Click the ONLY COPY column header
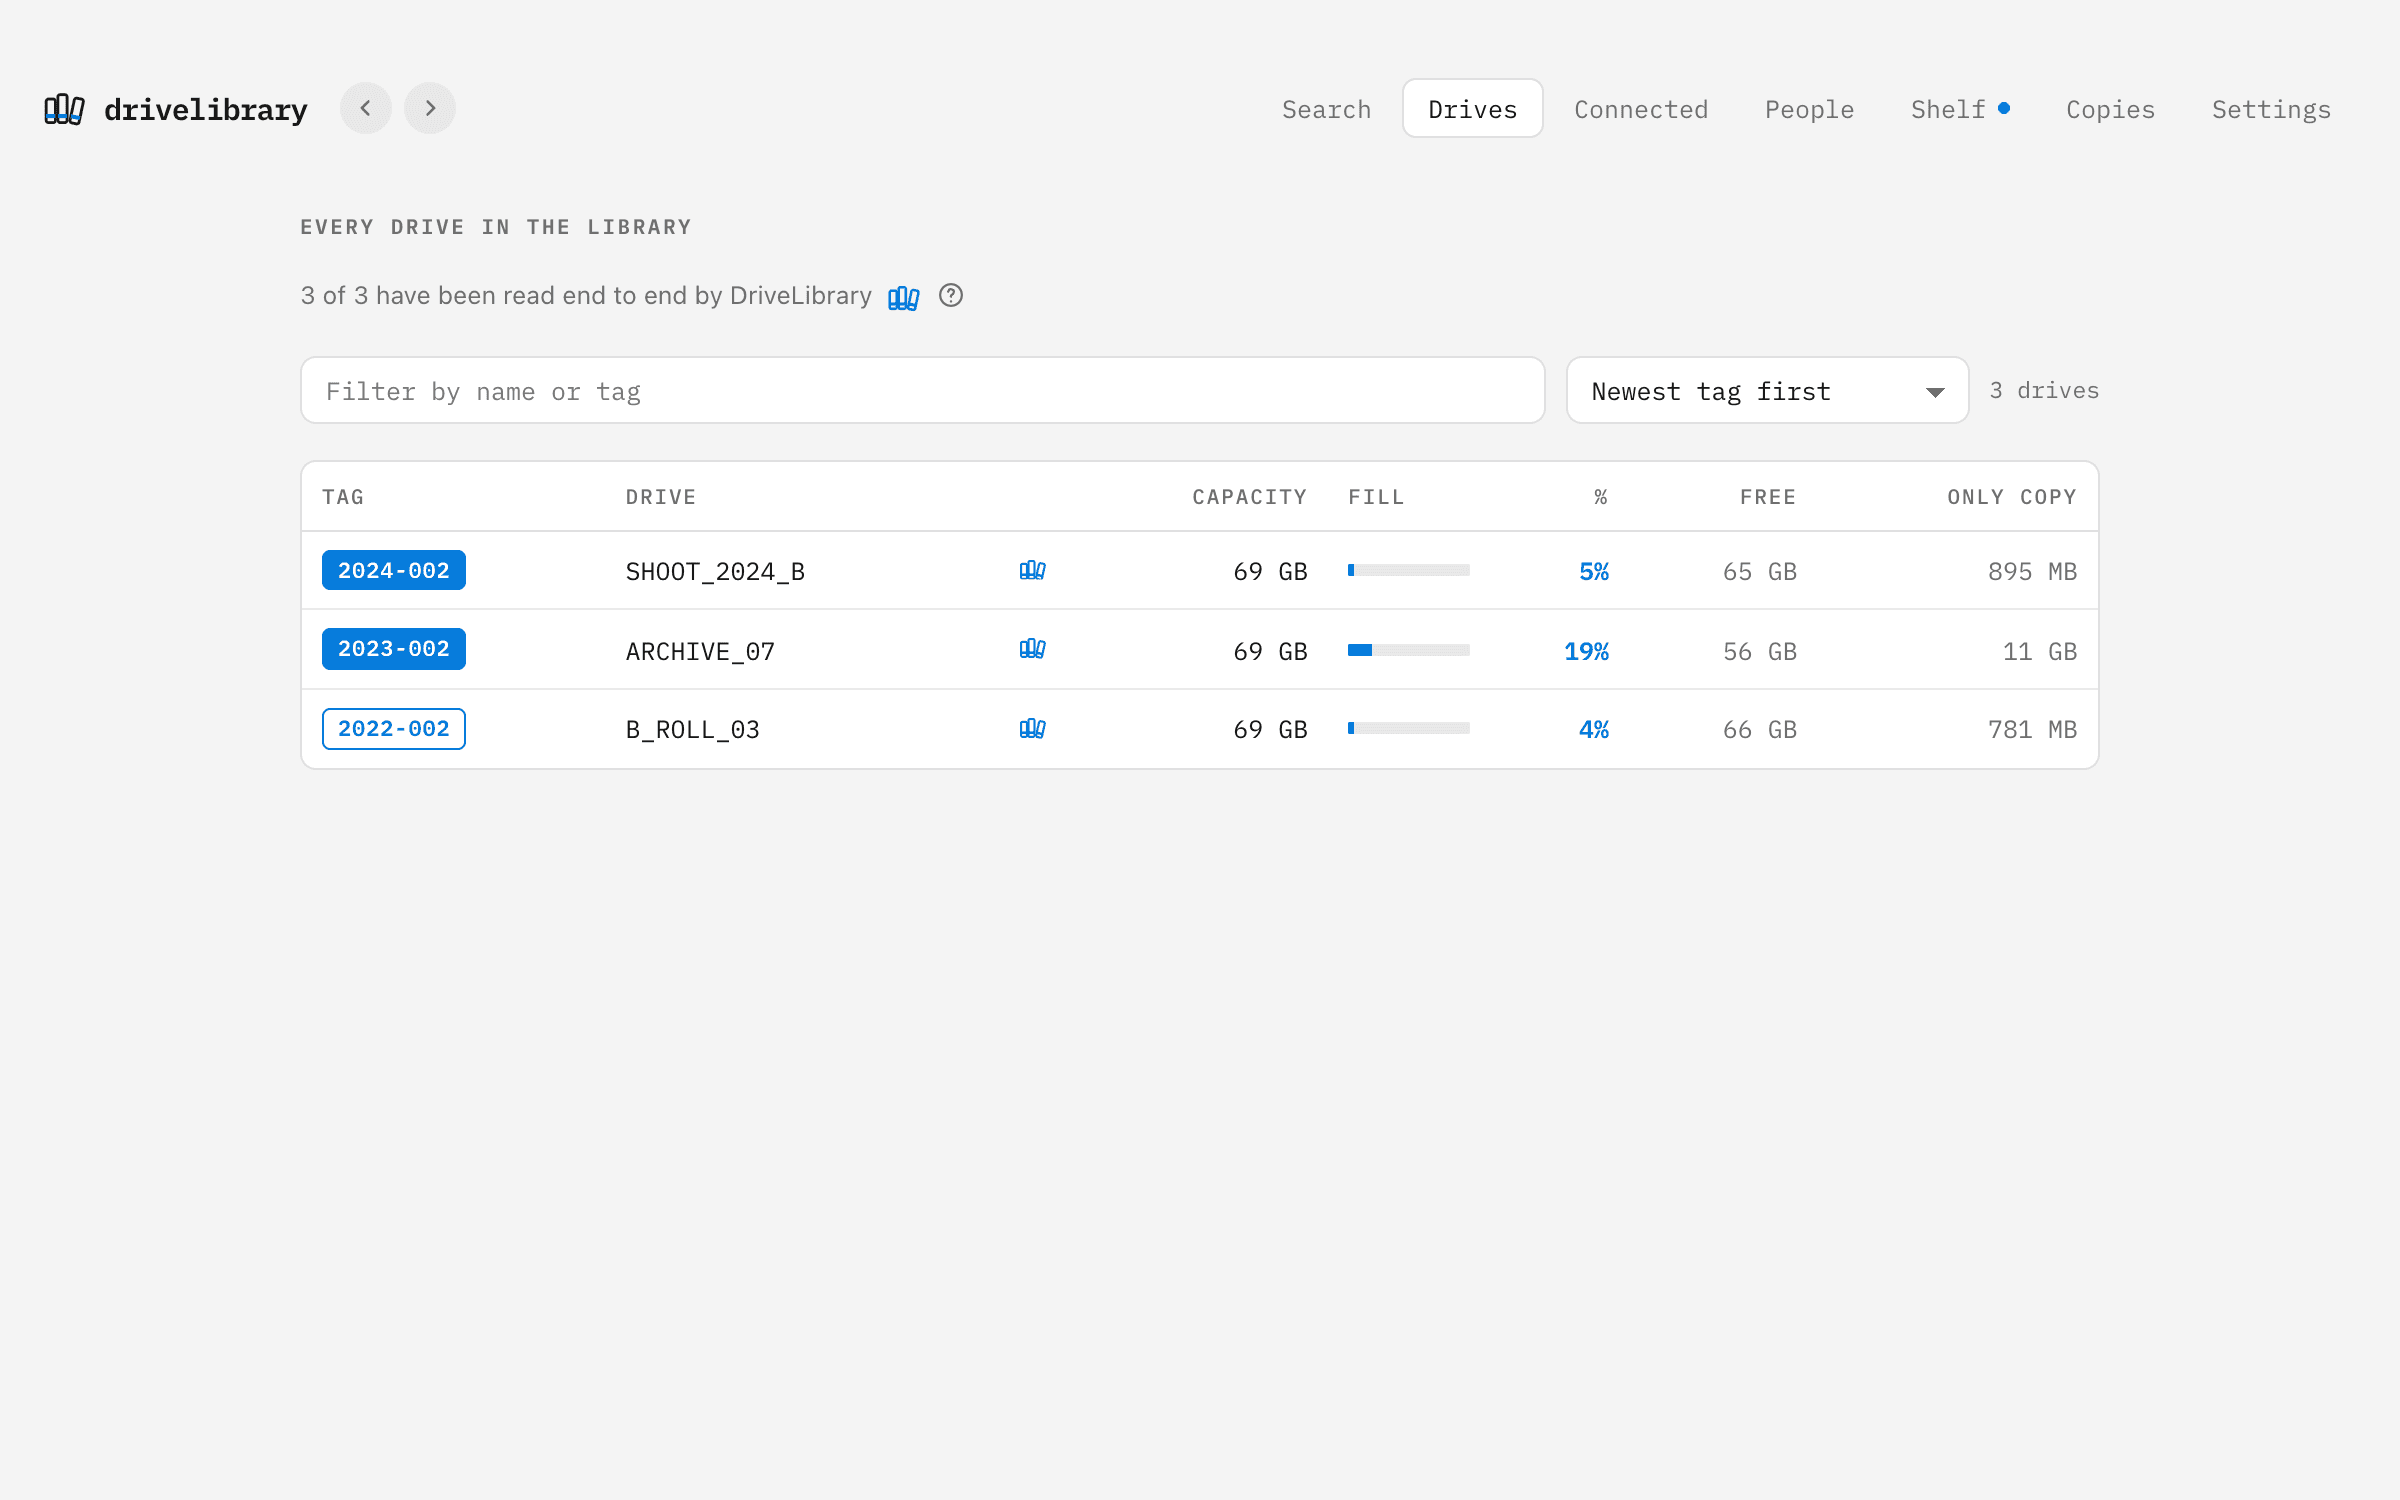Viewport: 2400px width, 1500px height. [x=2012, y=497]
